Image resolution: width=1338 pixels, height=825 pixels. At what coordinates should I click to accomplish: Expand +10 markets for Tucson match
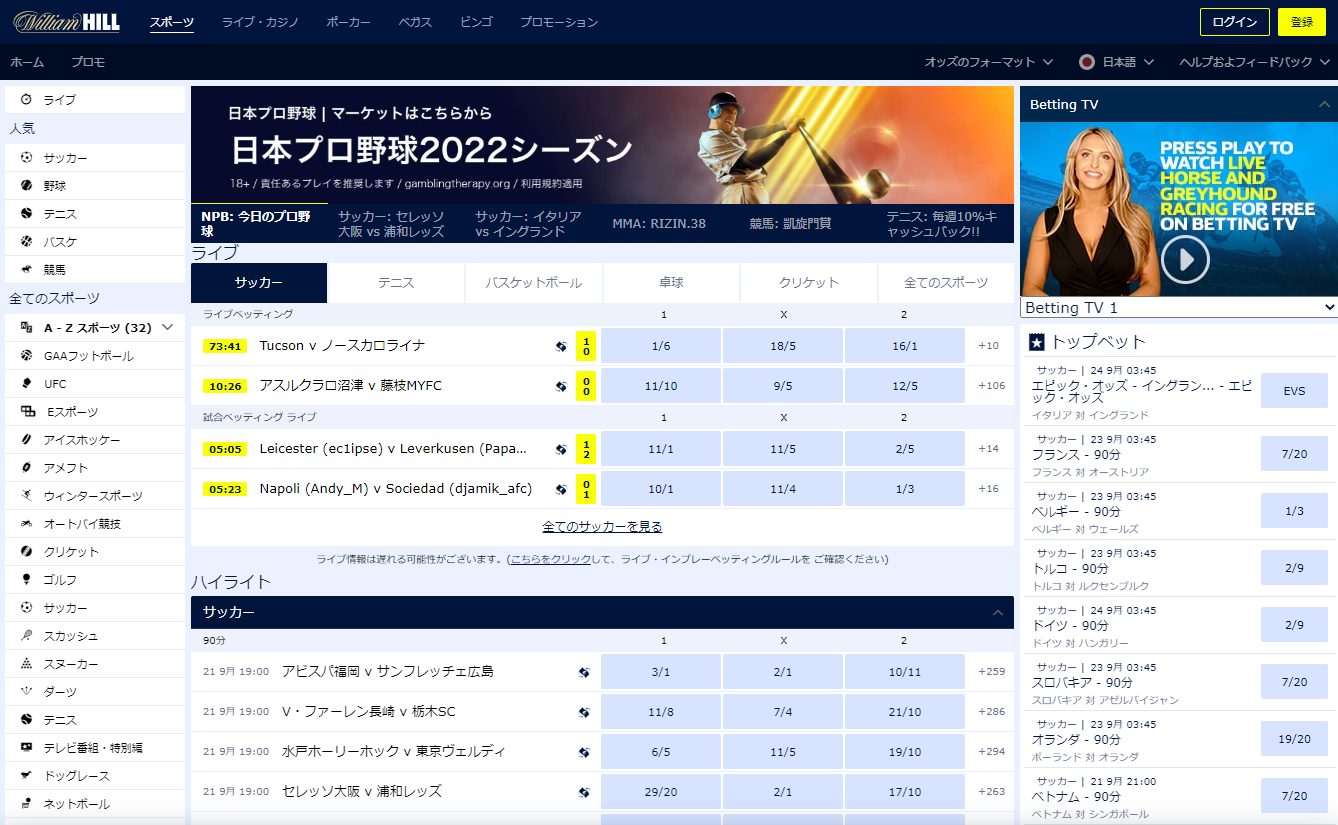989,346
